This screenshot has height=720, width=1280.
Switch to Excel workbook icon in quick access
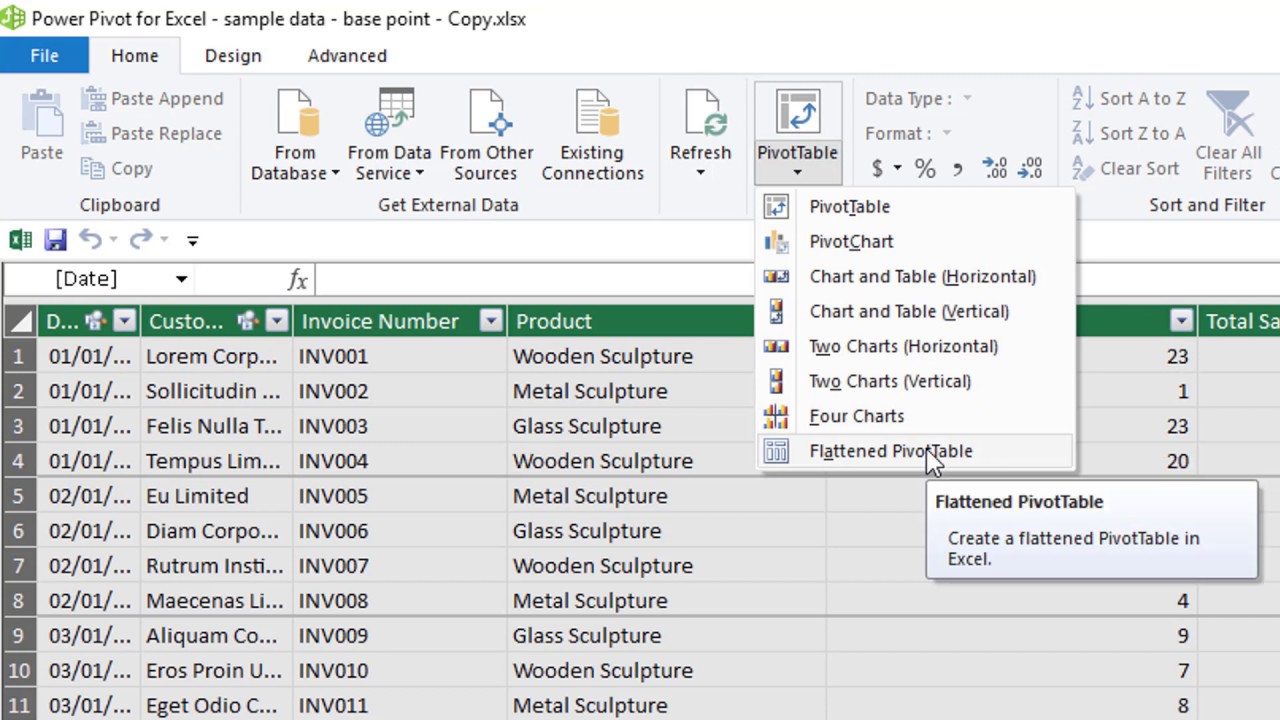coord(20,240)
